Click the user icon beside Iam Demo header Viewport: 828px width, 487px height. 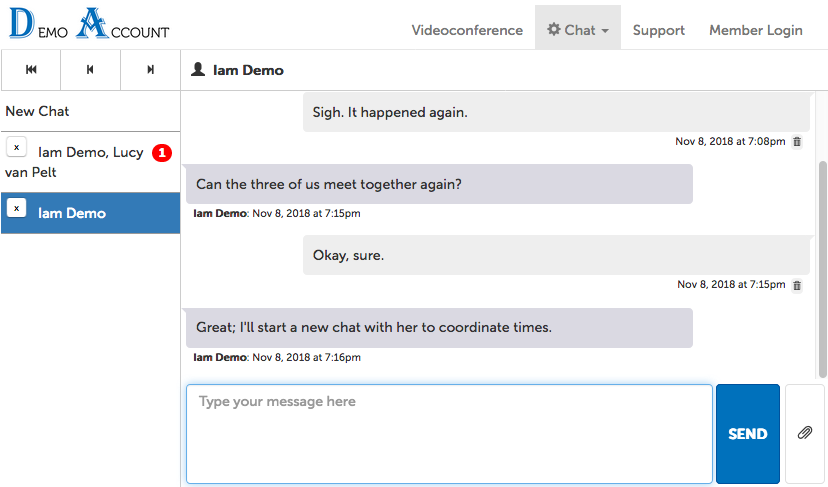198,70
